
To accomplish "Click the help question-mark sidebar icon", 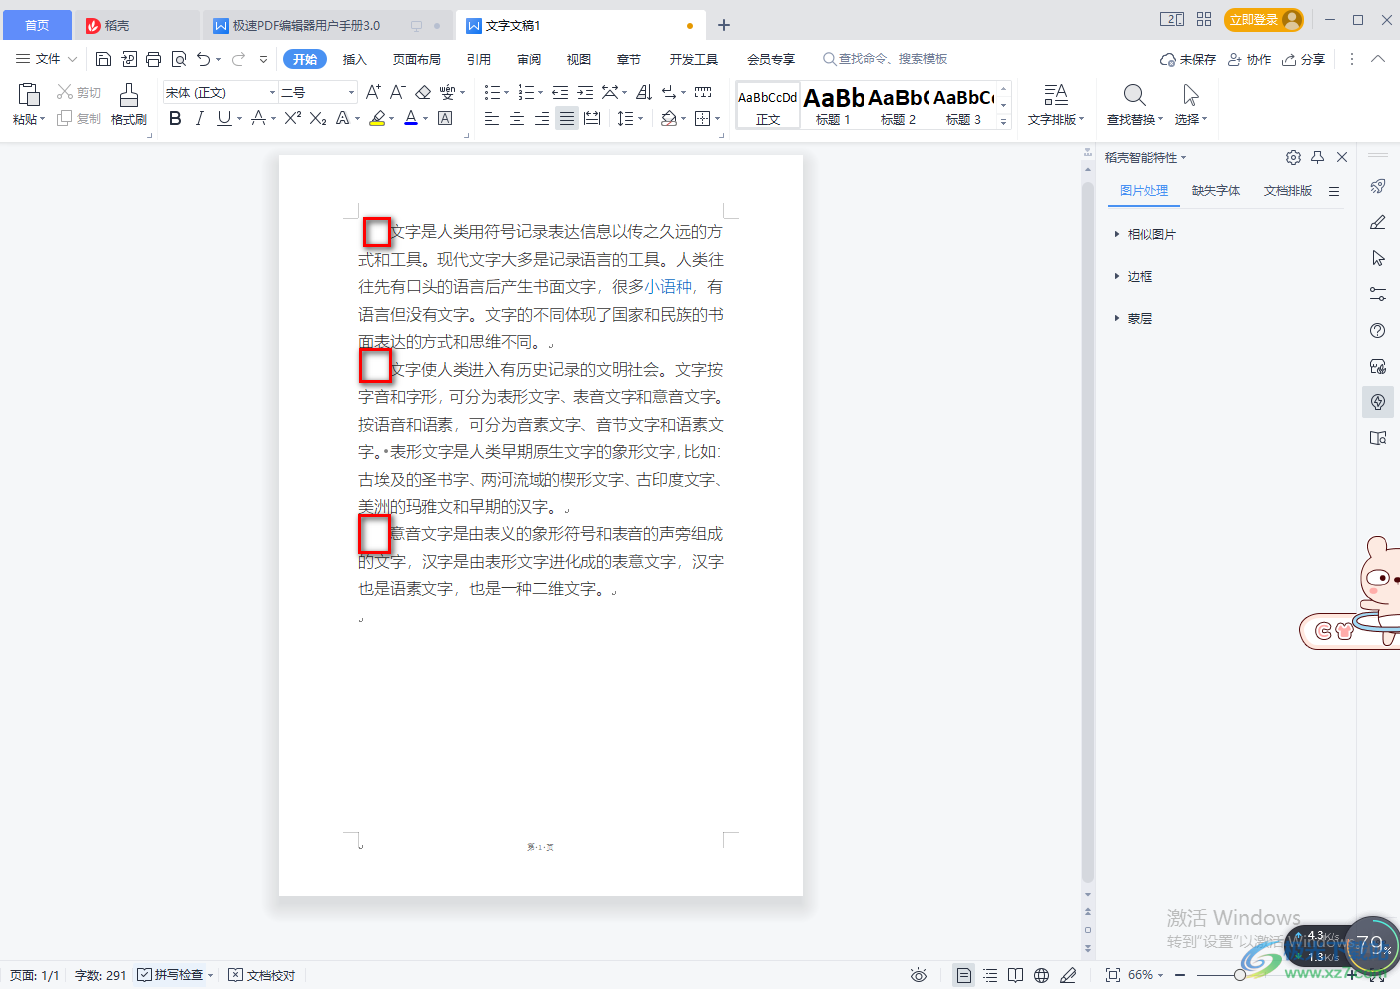I will coord(1378,330).
